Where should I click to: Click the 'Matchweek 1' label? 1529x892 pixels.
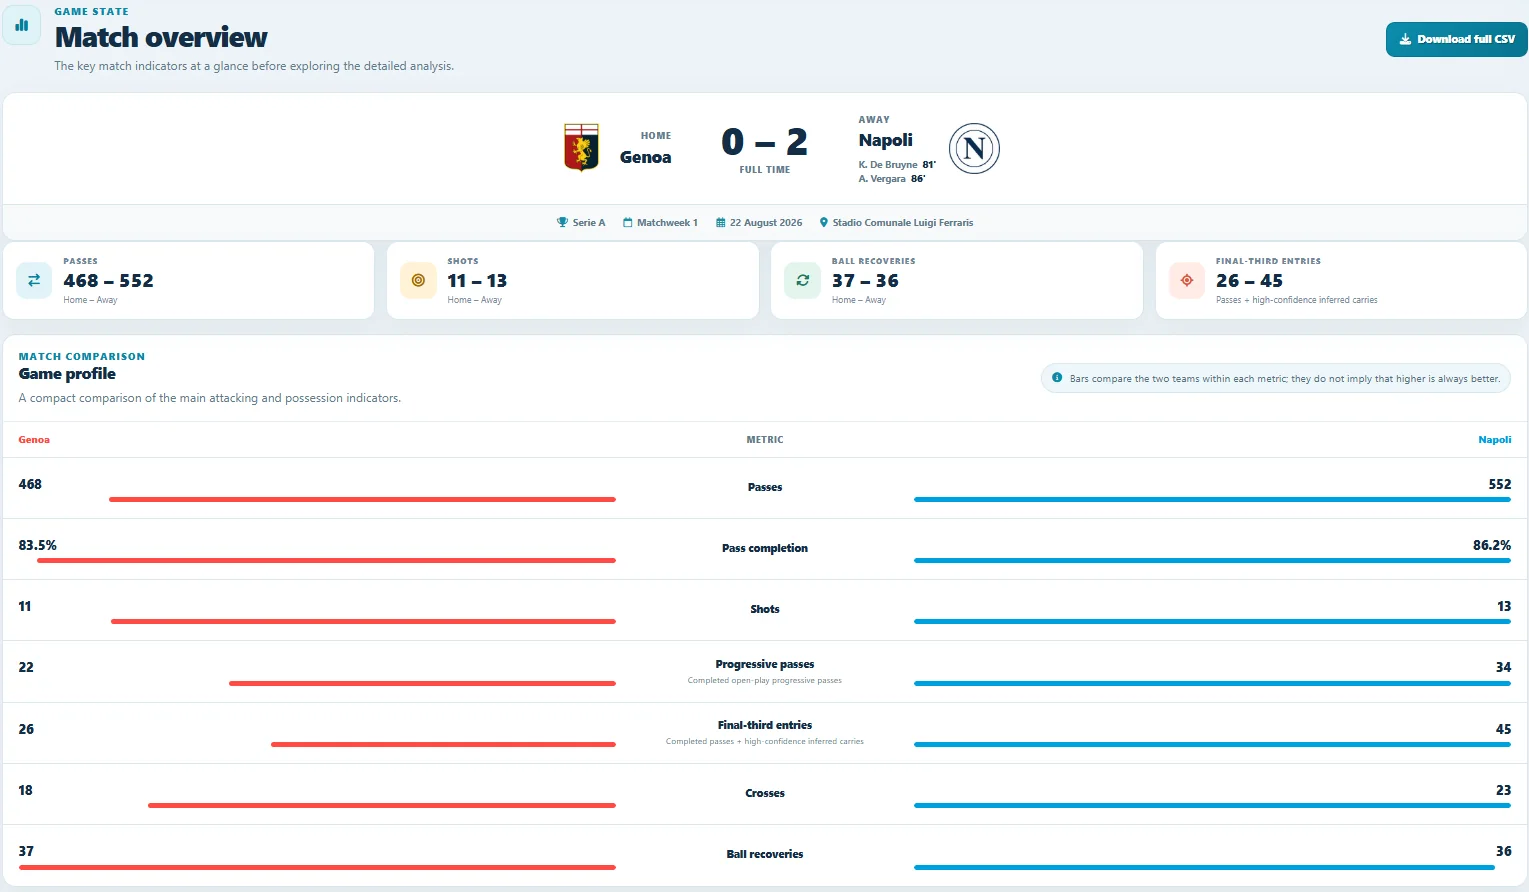tap(667, 223)
